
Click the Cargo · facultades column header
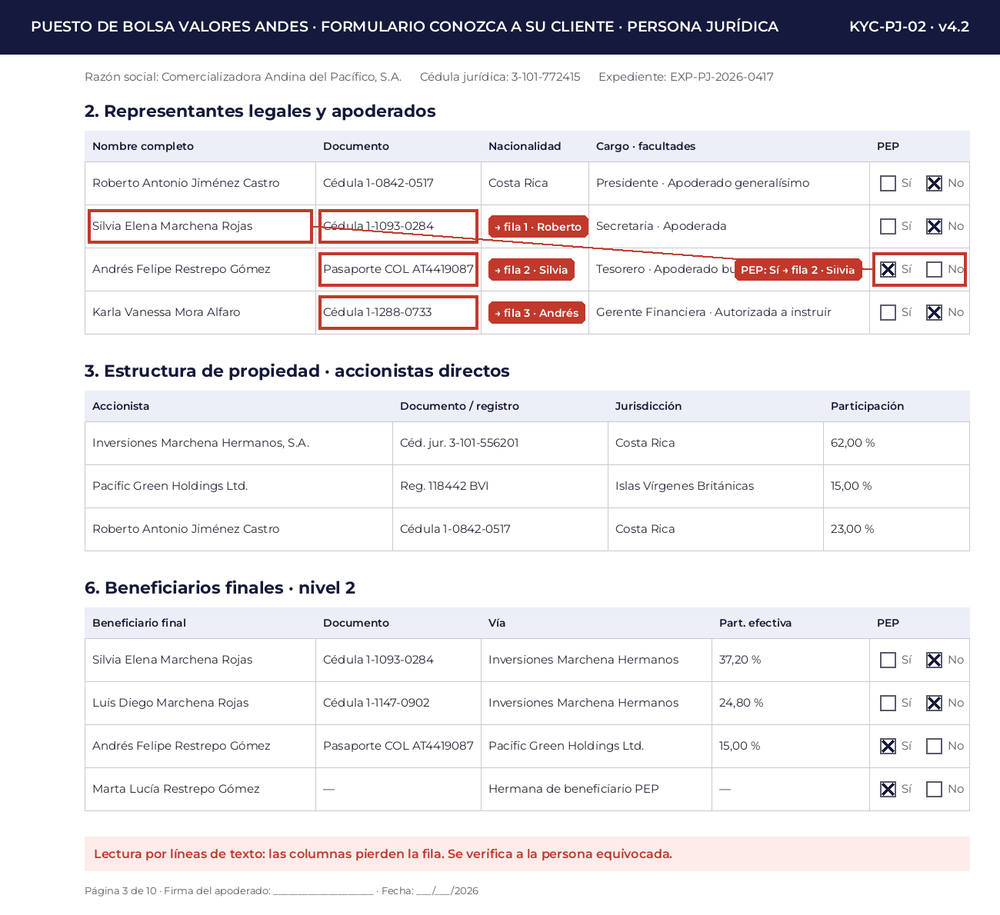tap(645, 147)
